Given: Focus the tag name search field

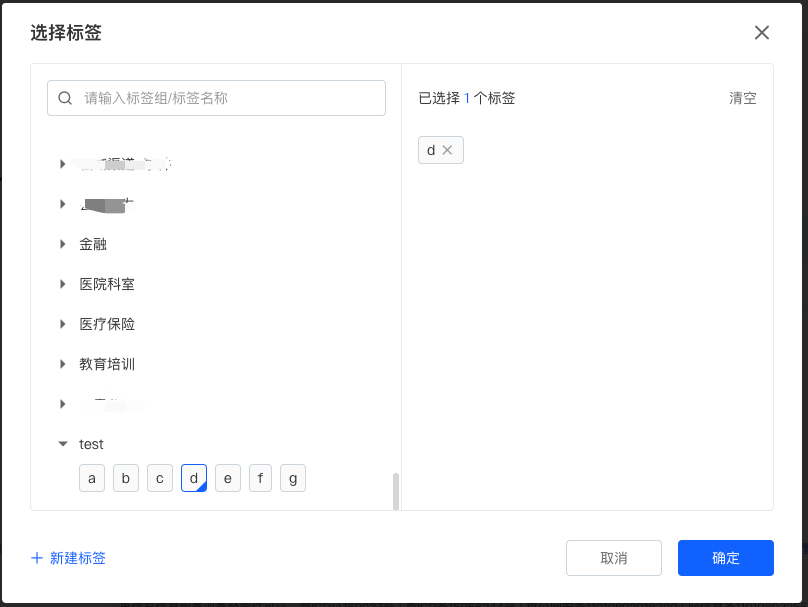Looking at the screenshot, I should click(230, 98).
